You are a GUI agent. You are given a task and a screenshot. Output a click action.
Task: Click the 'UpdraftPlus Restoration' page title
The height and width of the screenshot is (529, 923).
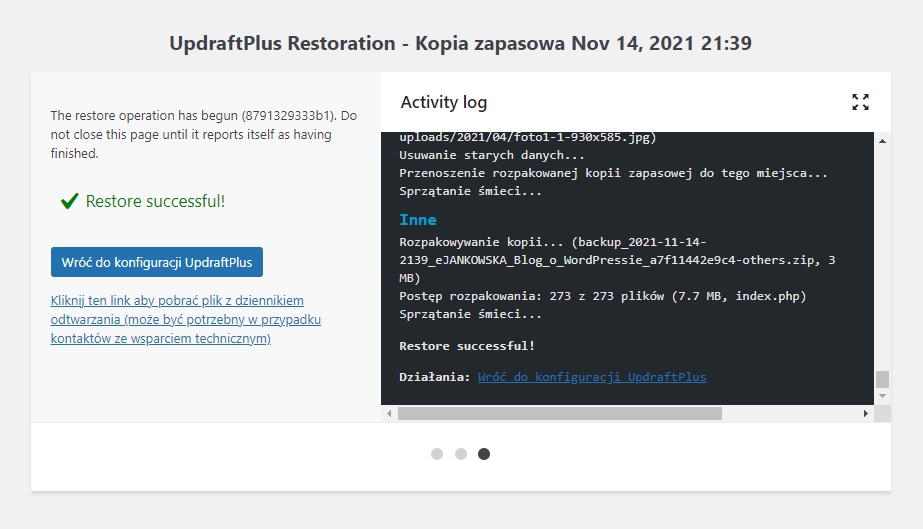(460, 43)
